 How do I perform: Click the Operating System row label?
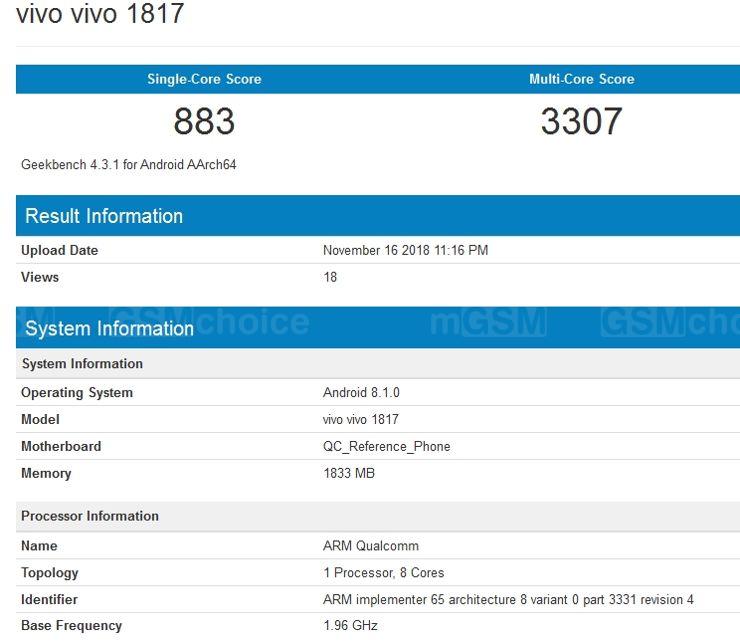[77, 392]
